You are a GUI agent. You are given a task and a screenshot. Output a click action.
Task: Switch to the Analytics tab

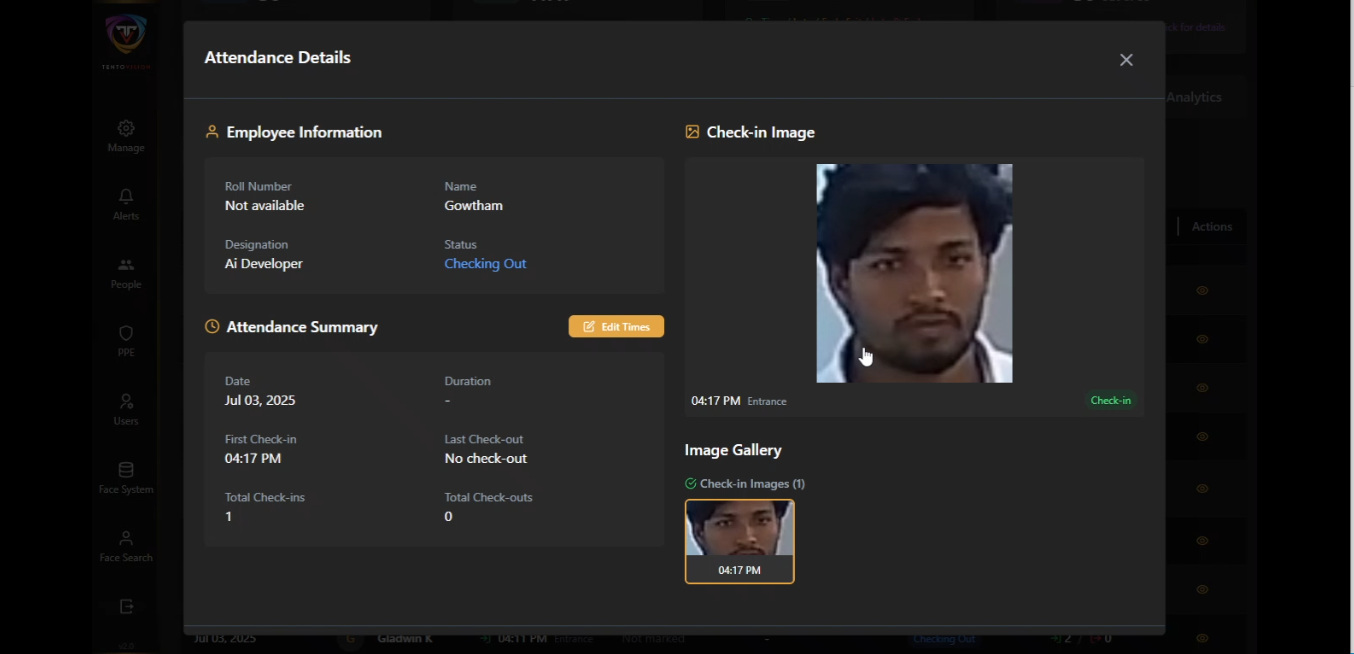[1192, 96]
